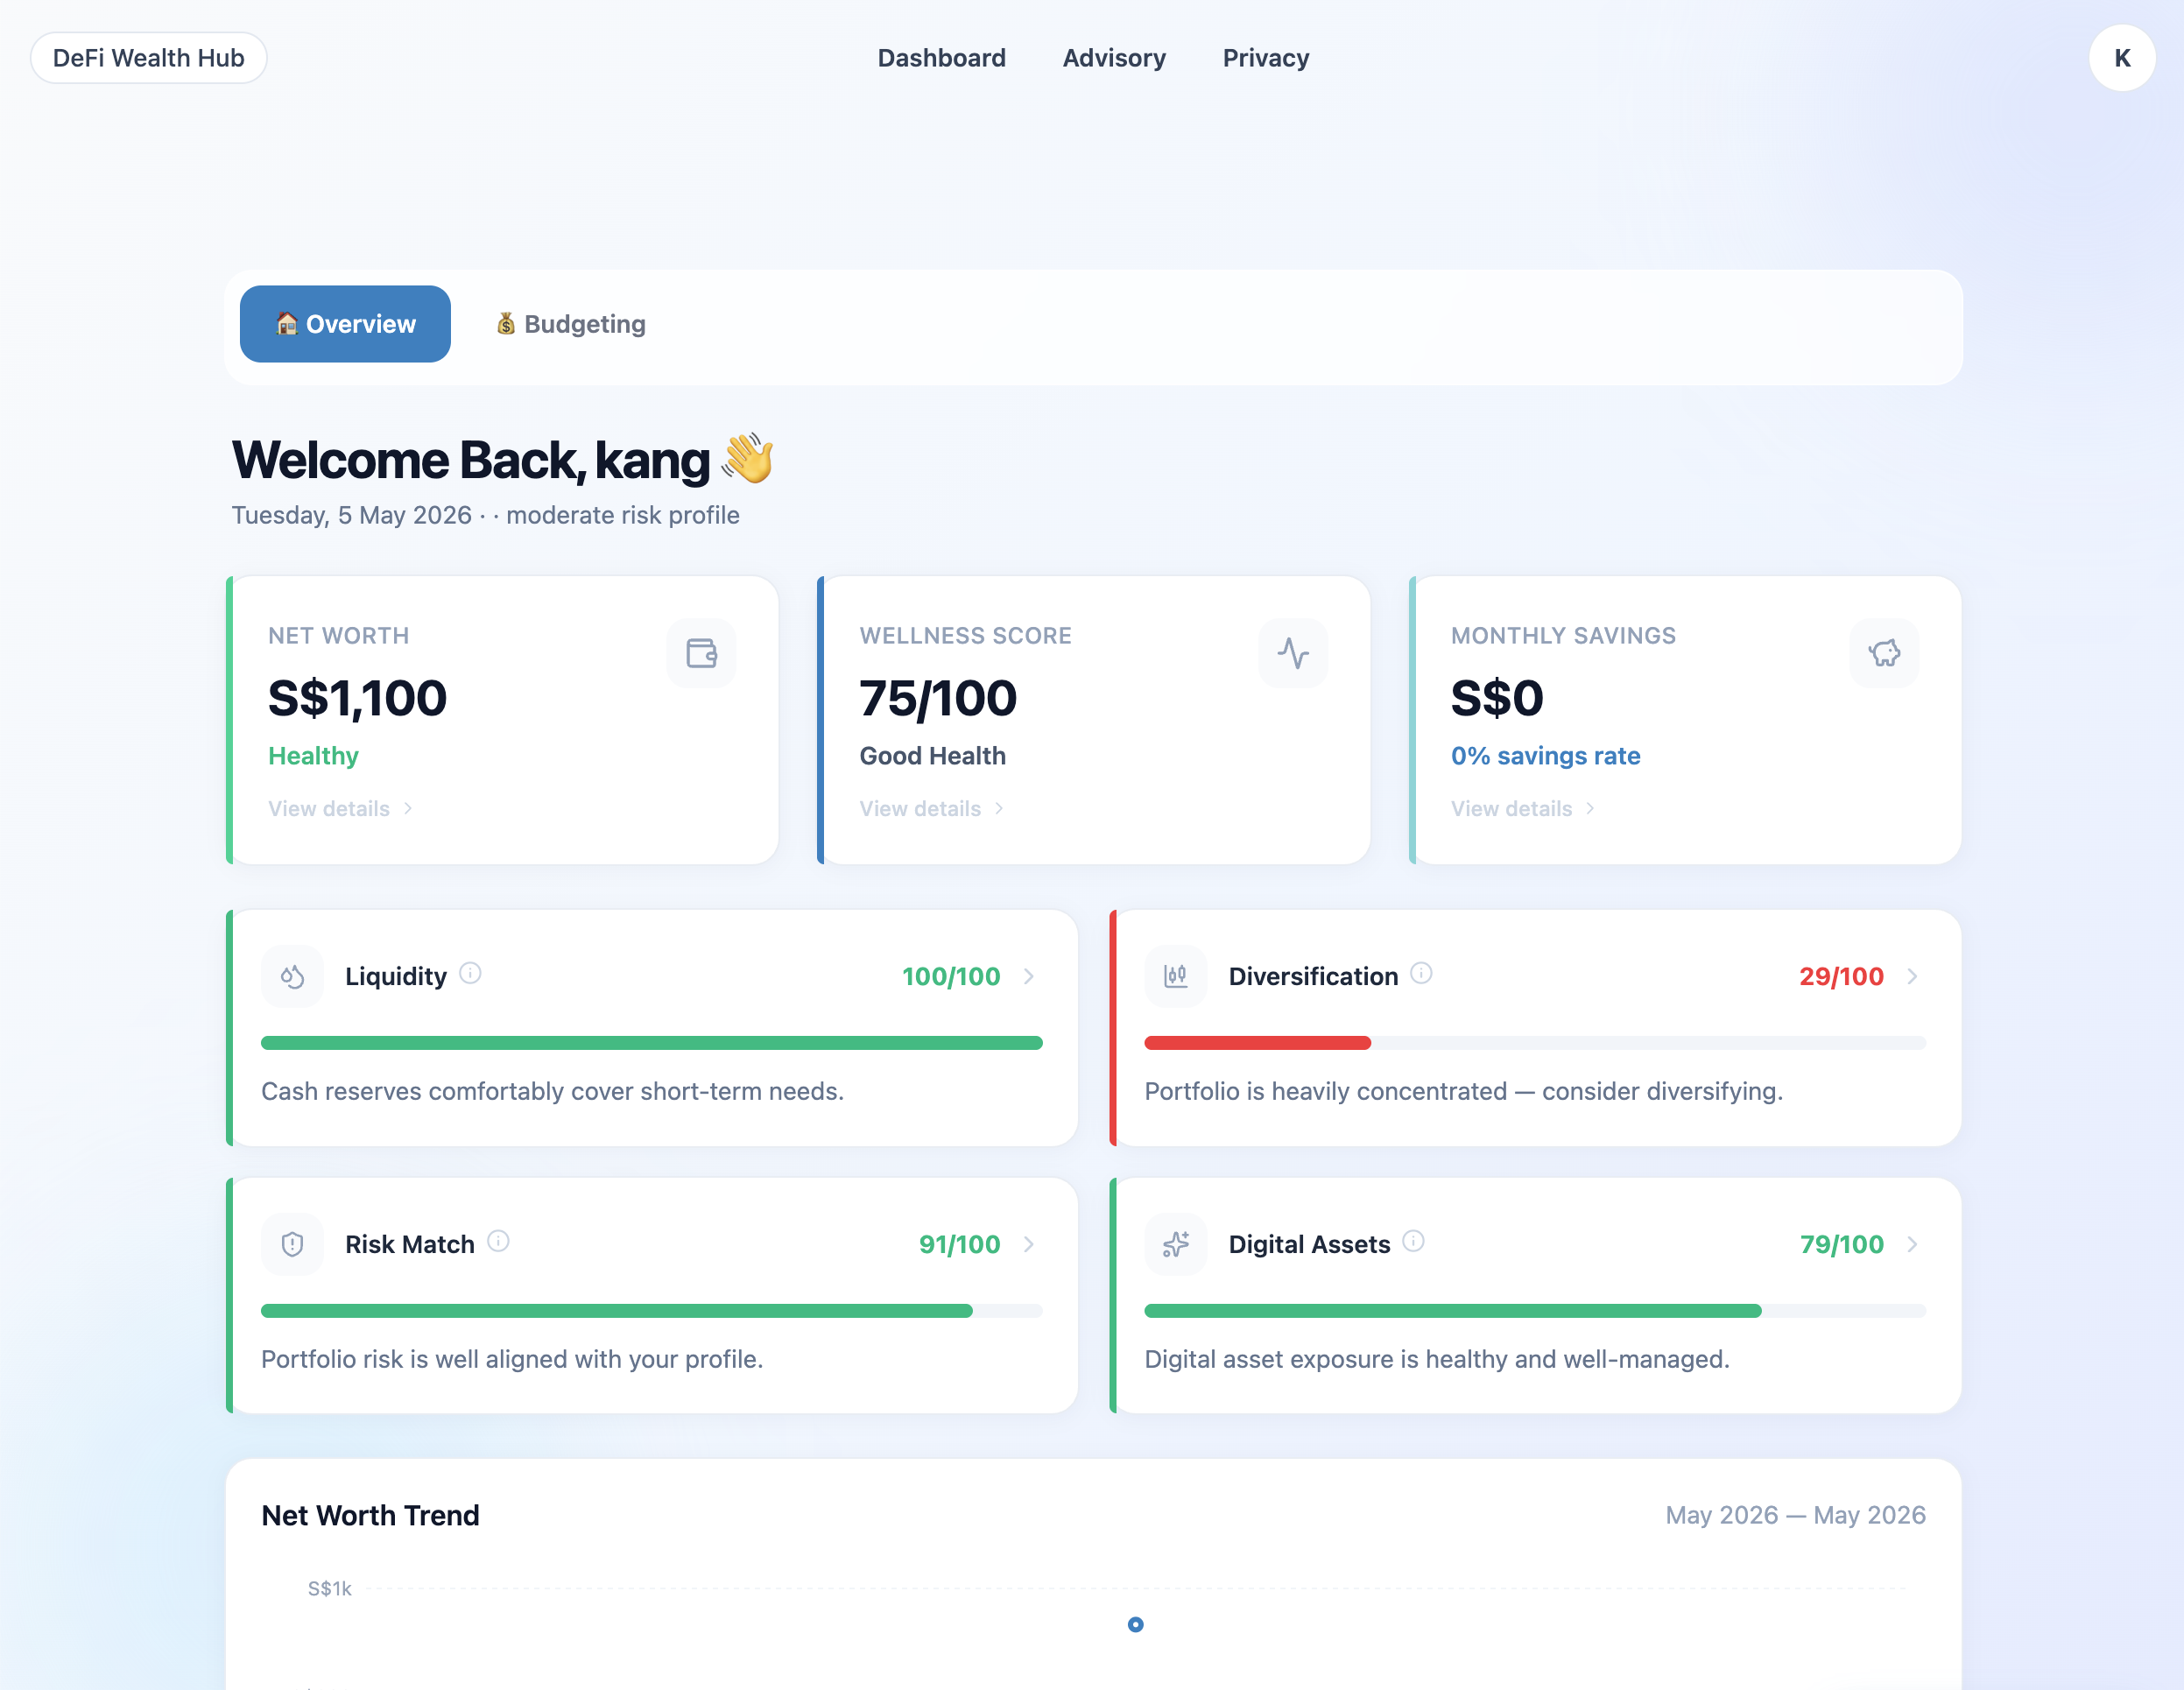2184x1690 pixels.
Task: Expand Liquidity details with its chevron
Action: coord(1029,976)
